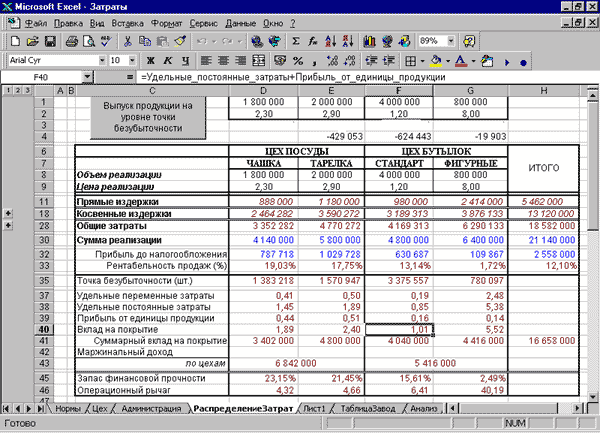Open the font size 10 dropdown

coord(132,60)
